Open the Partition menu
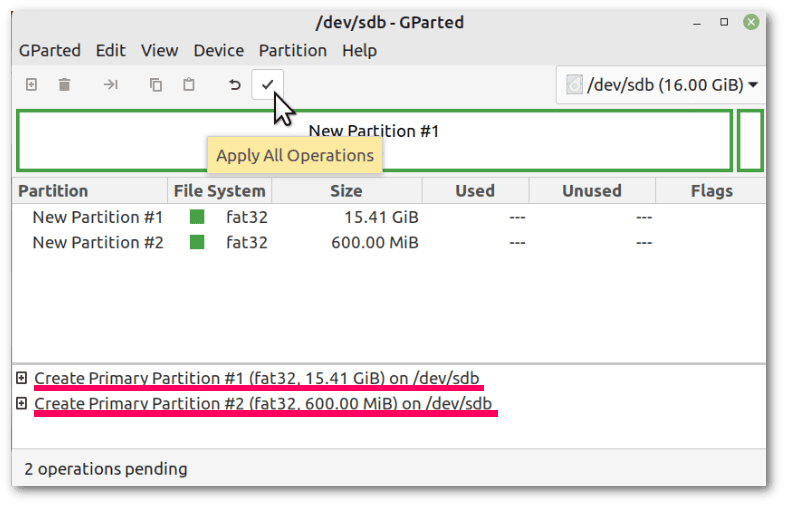The height and width of the screenshot is (505, 785). click(292, 51)
